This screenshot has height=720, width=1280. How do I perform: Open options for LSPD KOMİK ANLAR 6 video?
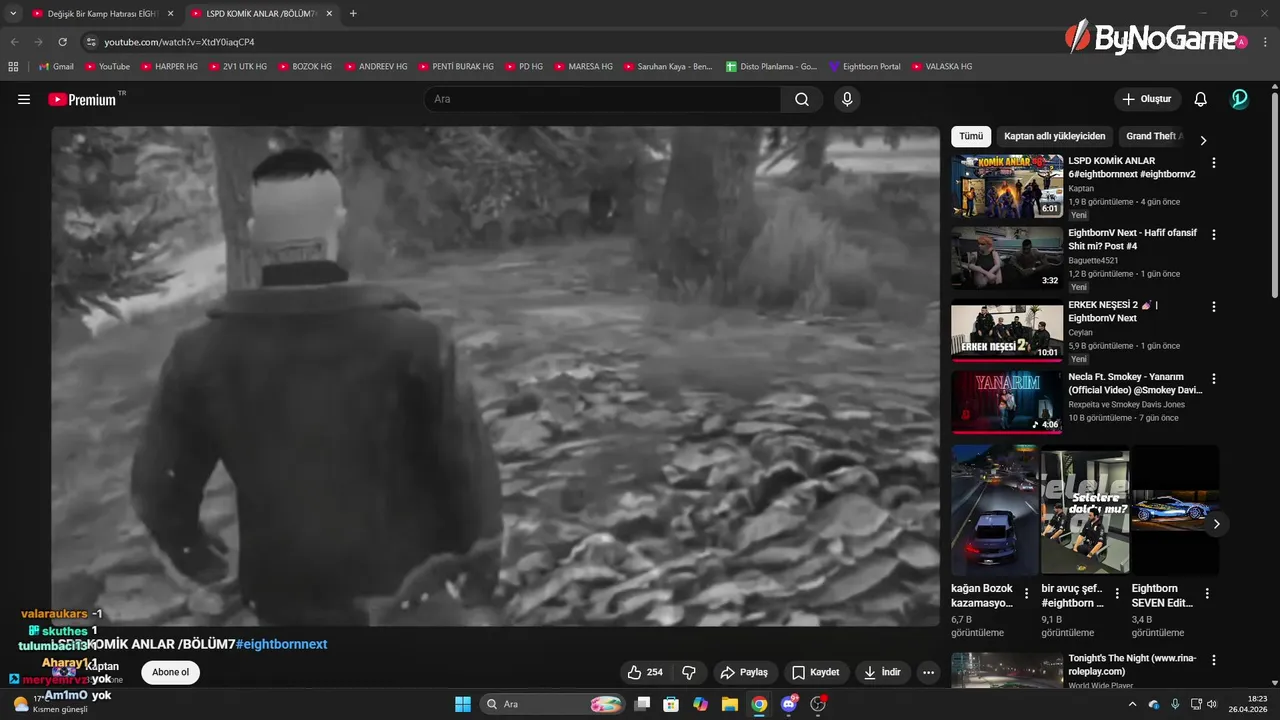(1214, 162)
